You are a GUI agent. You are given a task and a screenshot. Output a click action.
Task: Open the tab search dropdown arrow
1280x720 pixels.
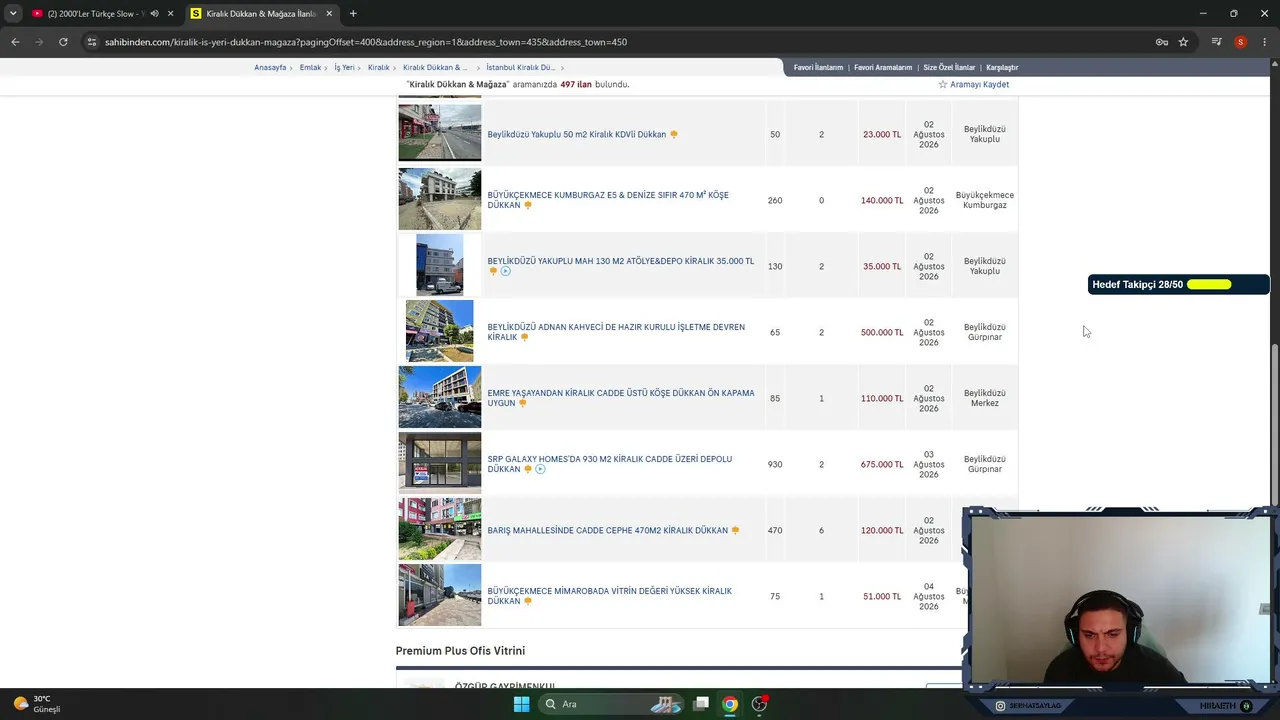[13, 14]
